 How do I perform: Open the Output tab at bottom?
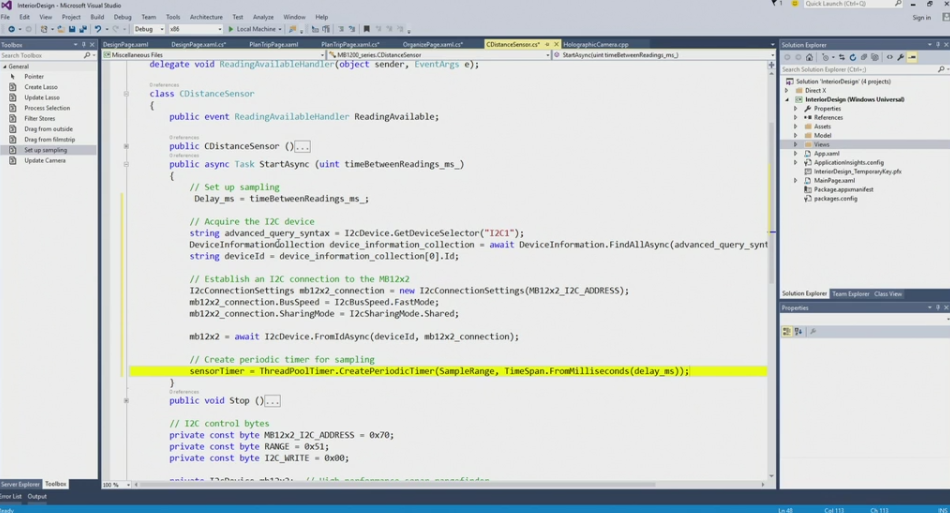37,497
